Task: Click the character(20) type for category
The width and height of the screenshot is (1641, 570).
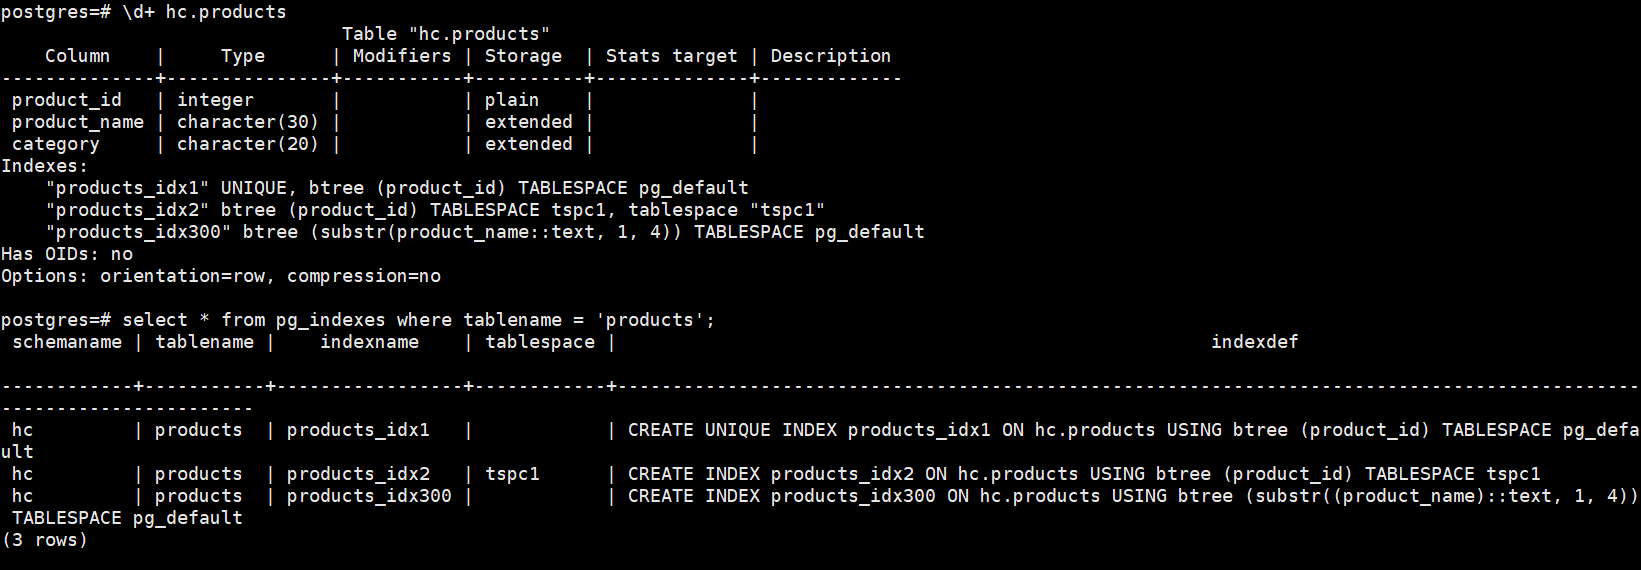Action: (247, 144)
